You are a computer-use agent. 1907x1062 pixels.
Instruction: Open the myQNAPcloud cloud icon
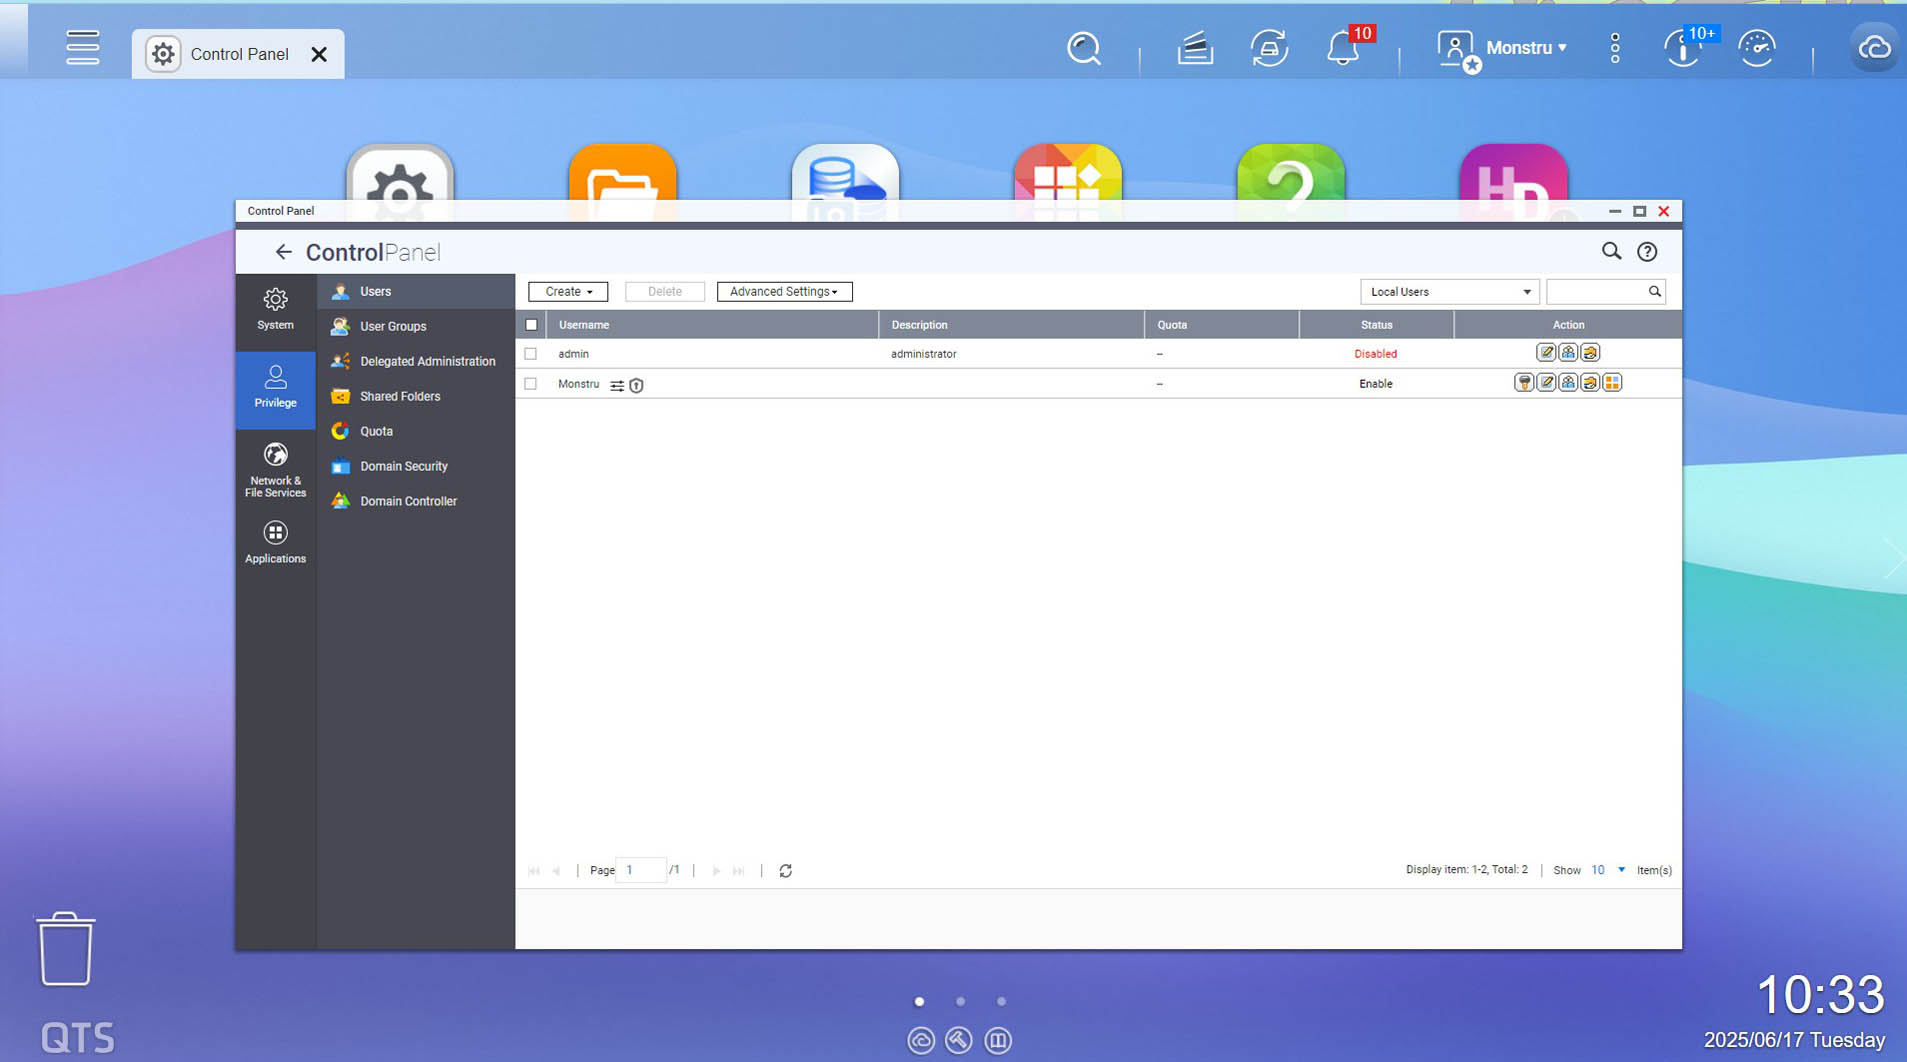[x=1874, y=48]
